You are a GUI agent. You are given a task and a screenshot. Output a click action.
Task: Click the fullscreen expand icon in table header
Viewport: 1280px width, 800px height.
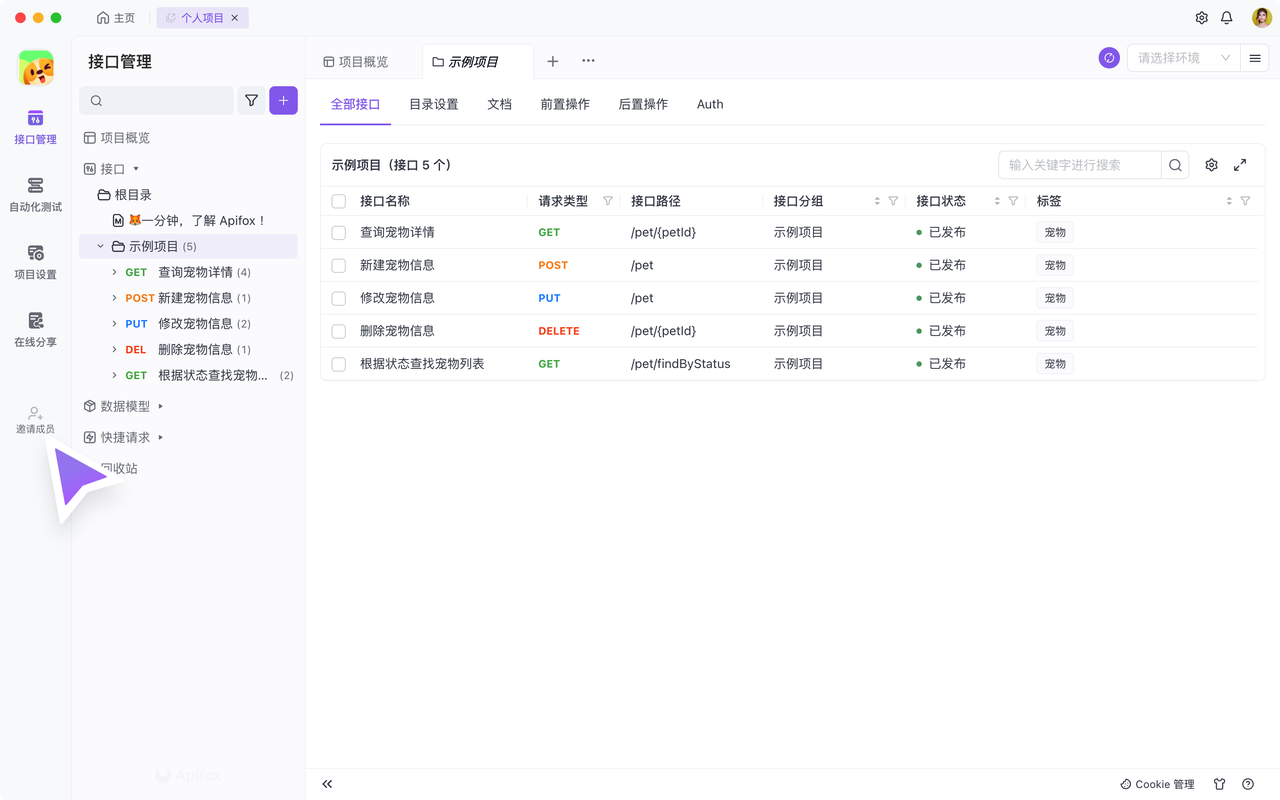pyautogui.click(x=1240, y=165)
